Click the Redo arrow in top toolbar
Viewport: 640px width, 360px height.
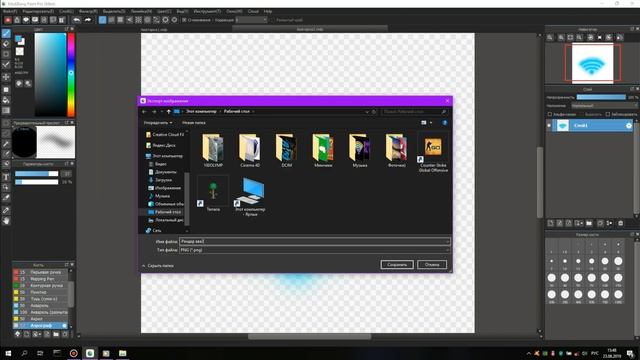point(87,20)
